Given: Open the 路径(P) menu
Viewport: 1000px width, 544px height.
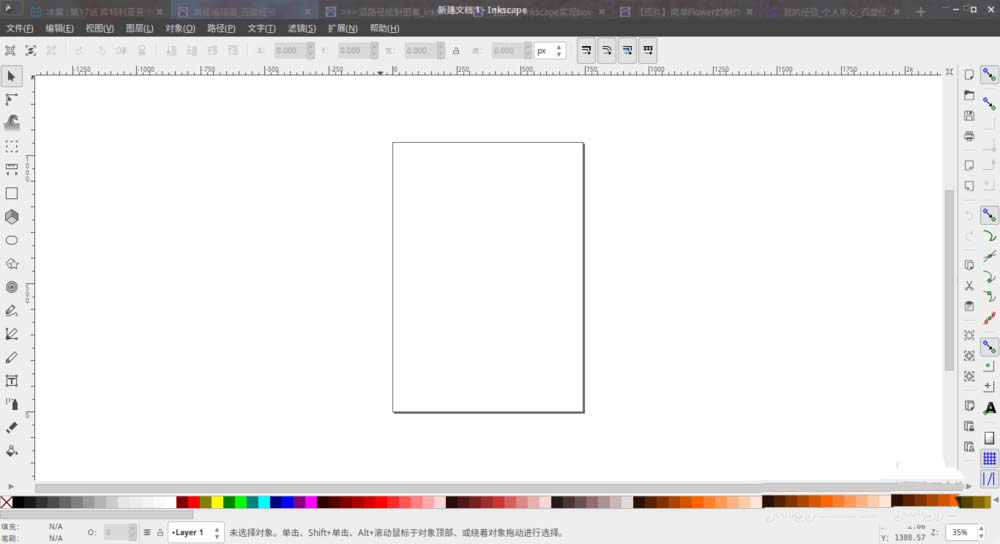Looking at the screenshot, I should [221, 28].
